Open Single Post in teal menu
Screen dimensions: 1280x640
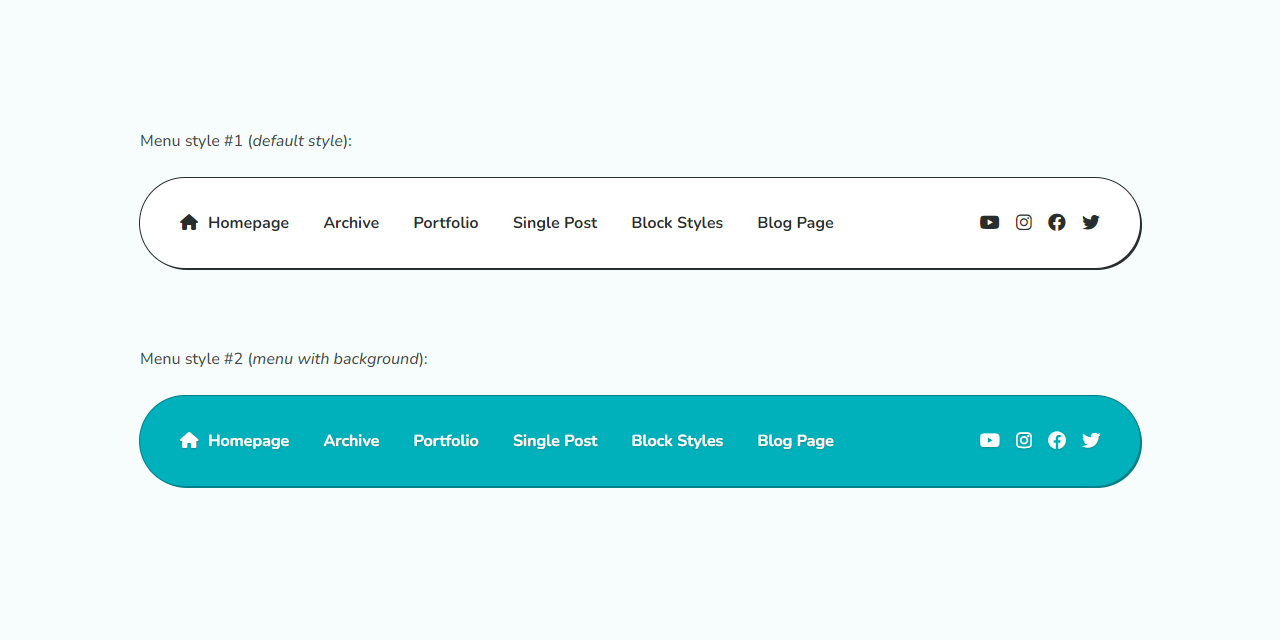point(555,441)
